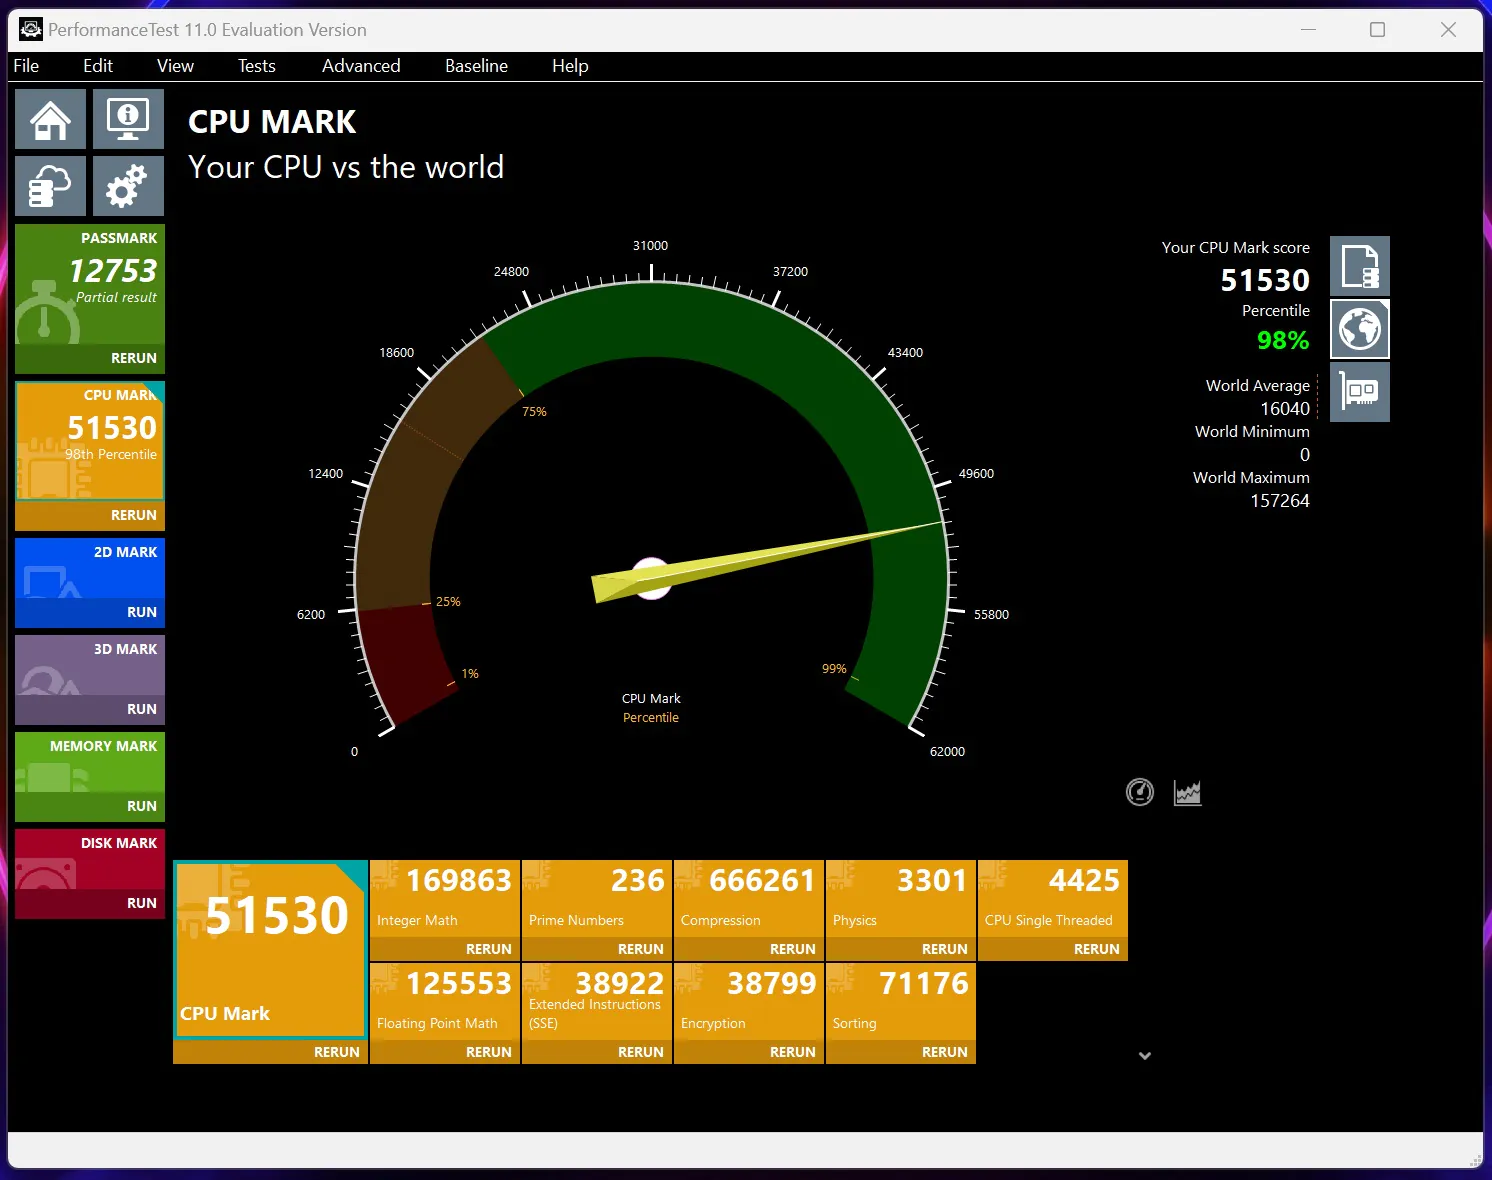Click the PerformanceTest app icon in title bar

click(x=31, y=29)
